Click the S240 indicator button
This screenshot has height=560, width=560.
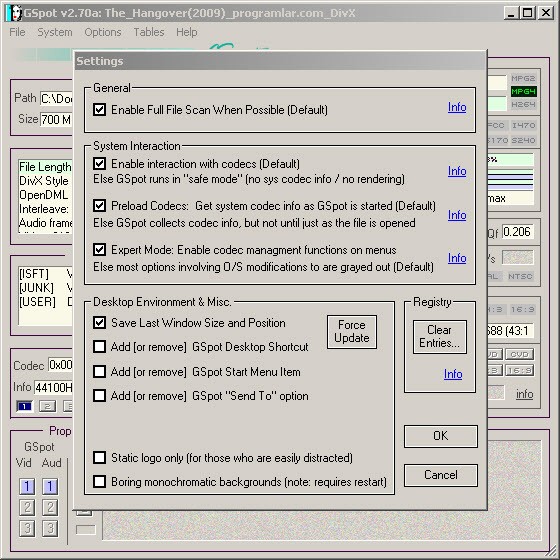coord(523,140)
